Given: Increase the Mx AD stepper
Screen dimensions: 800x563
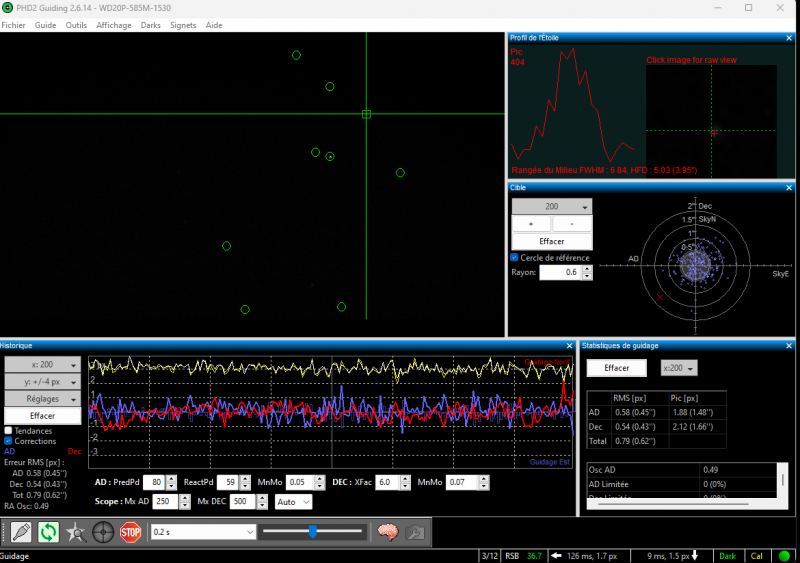Looking at the screenshot, I should coord(185,499).
